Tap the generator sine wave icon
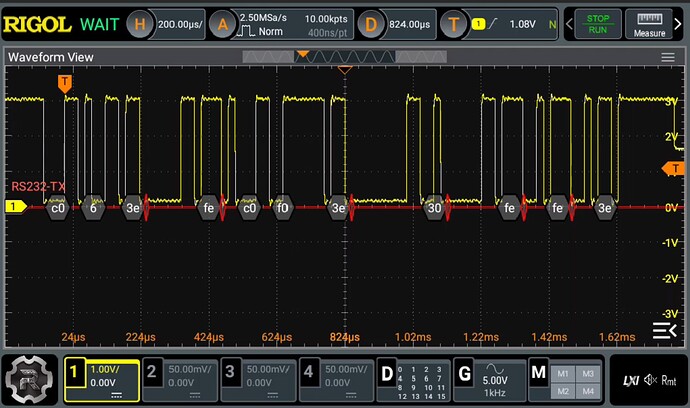The image size is (690, 408). pyautogui.click(x=495, y=369)
